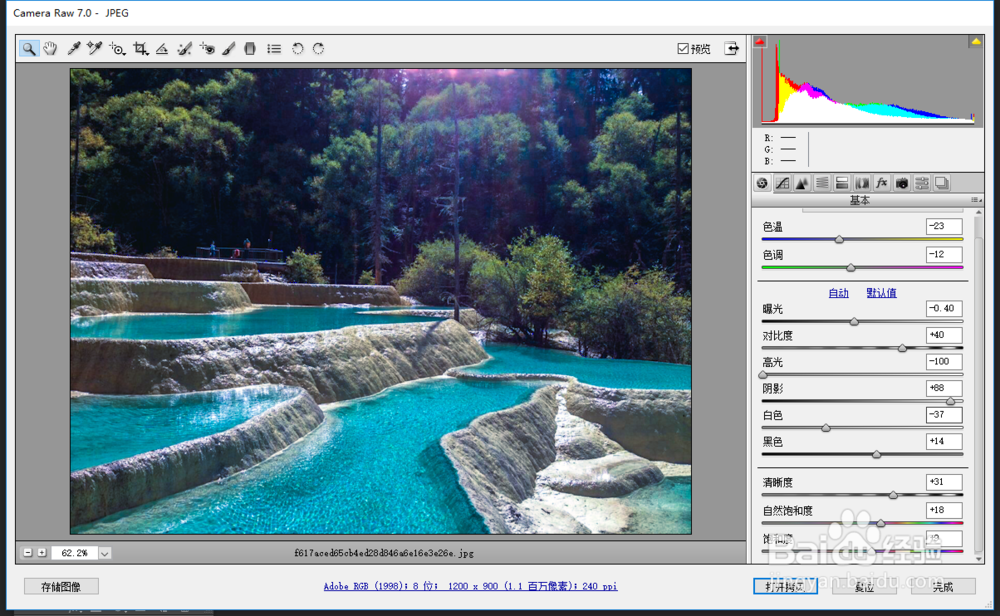Activate the Crop tool
Image resolution: width=1000 pixels, height=616 pixels.
[x=140, y=48]
